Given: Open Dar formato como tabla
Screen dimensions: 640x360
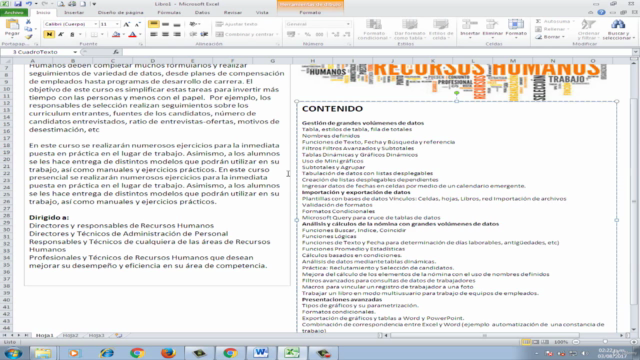Looking at the screenshot, I should click(x=409, y=30).
